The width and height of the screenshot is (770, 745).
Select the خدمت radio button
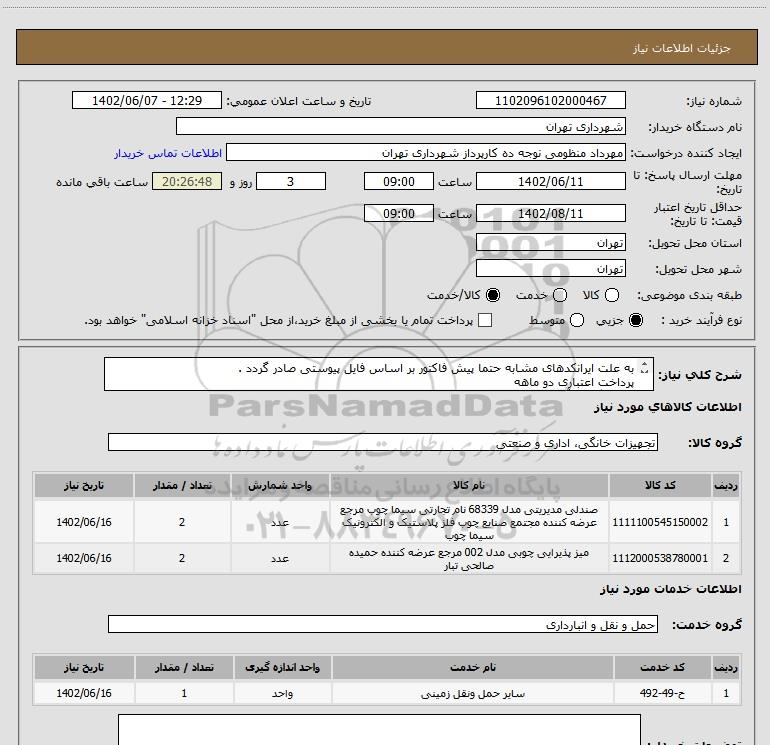pyautogui.click(x=560, y=295)
